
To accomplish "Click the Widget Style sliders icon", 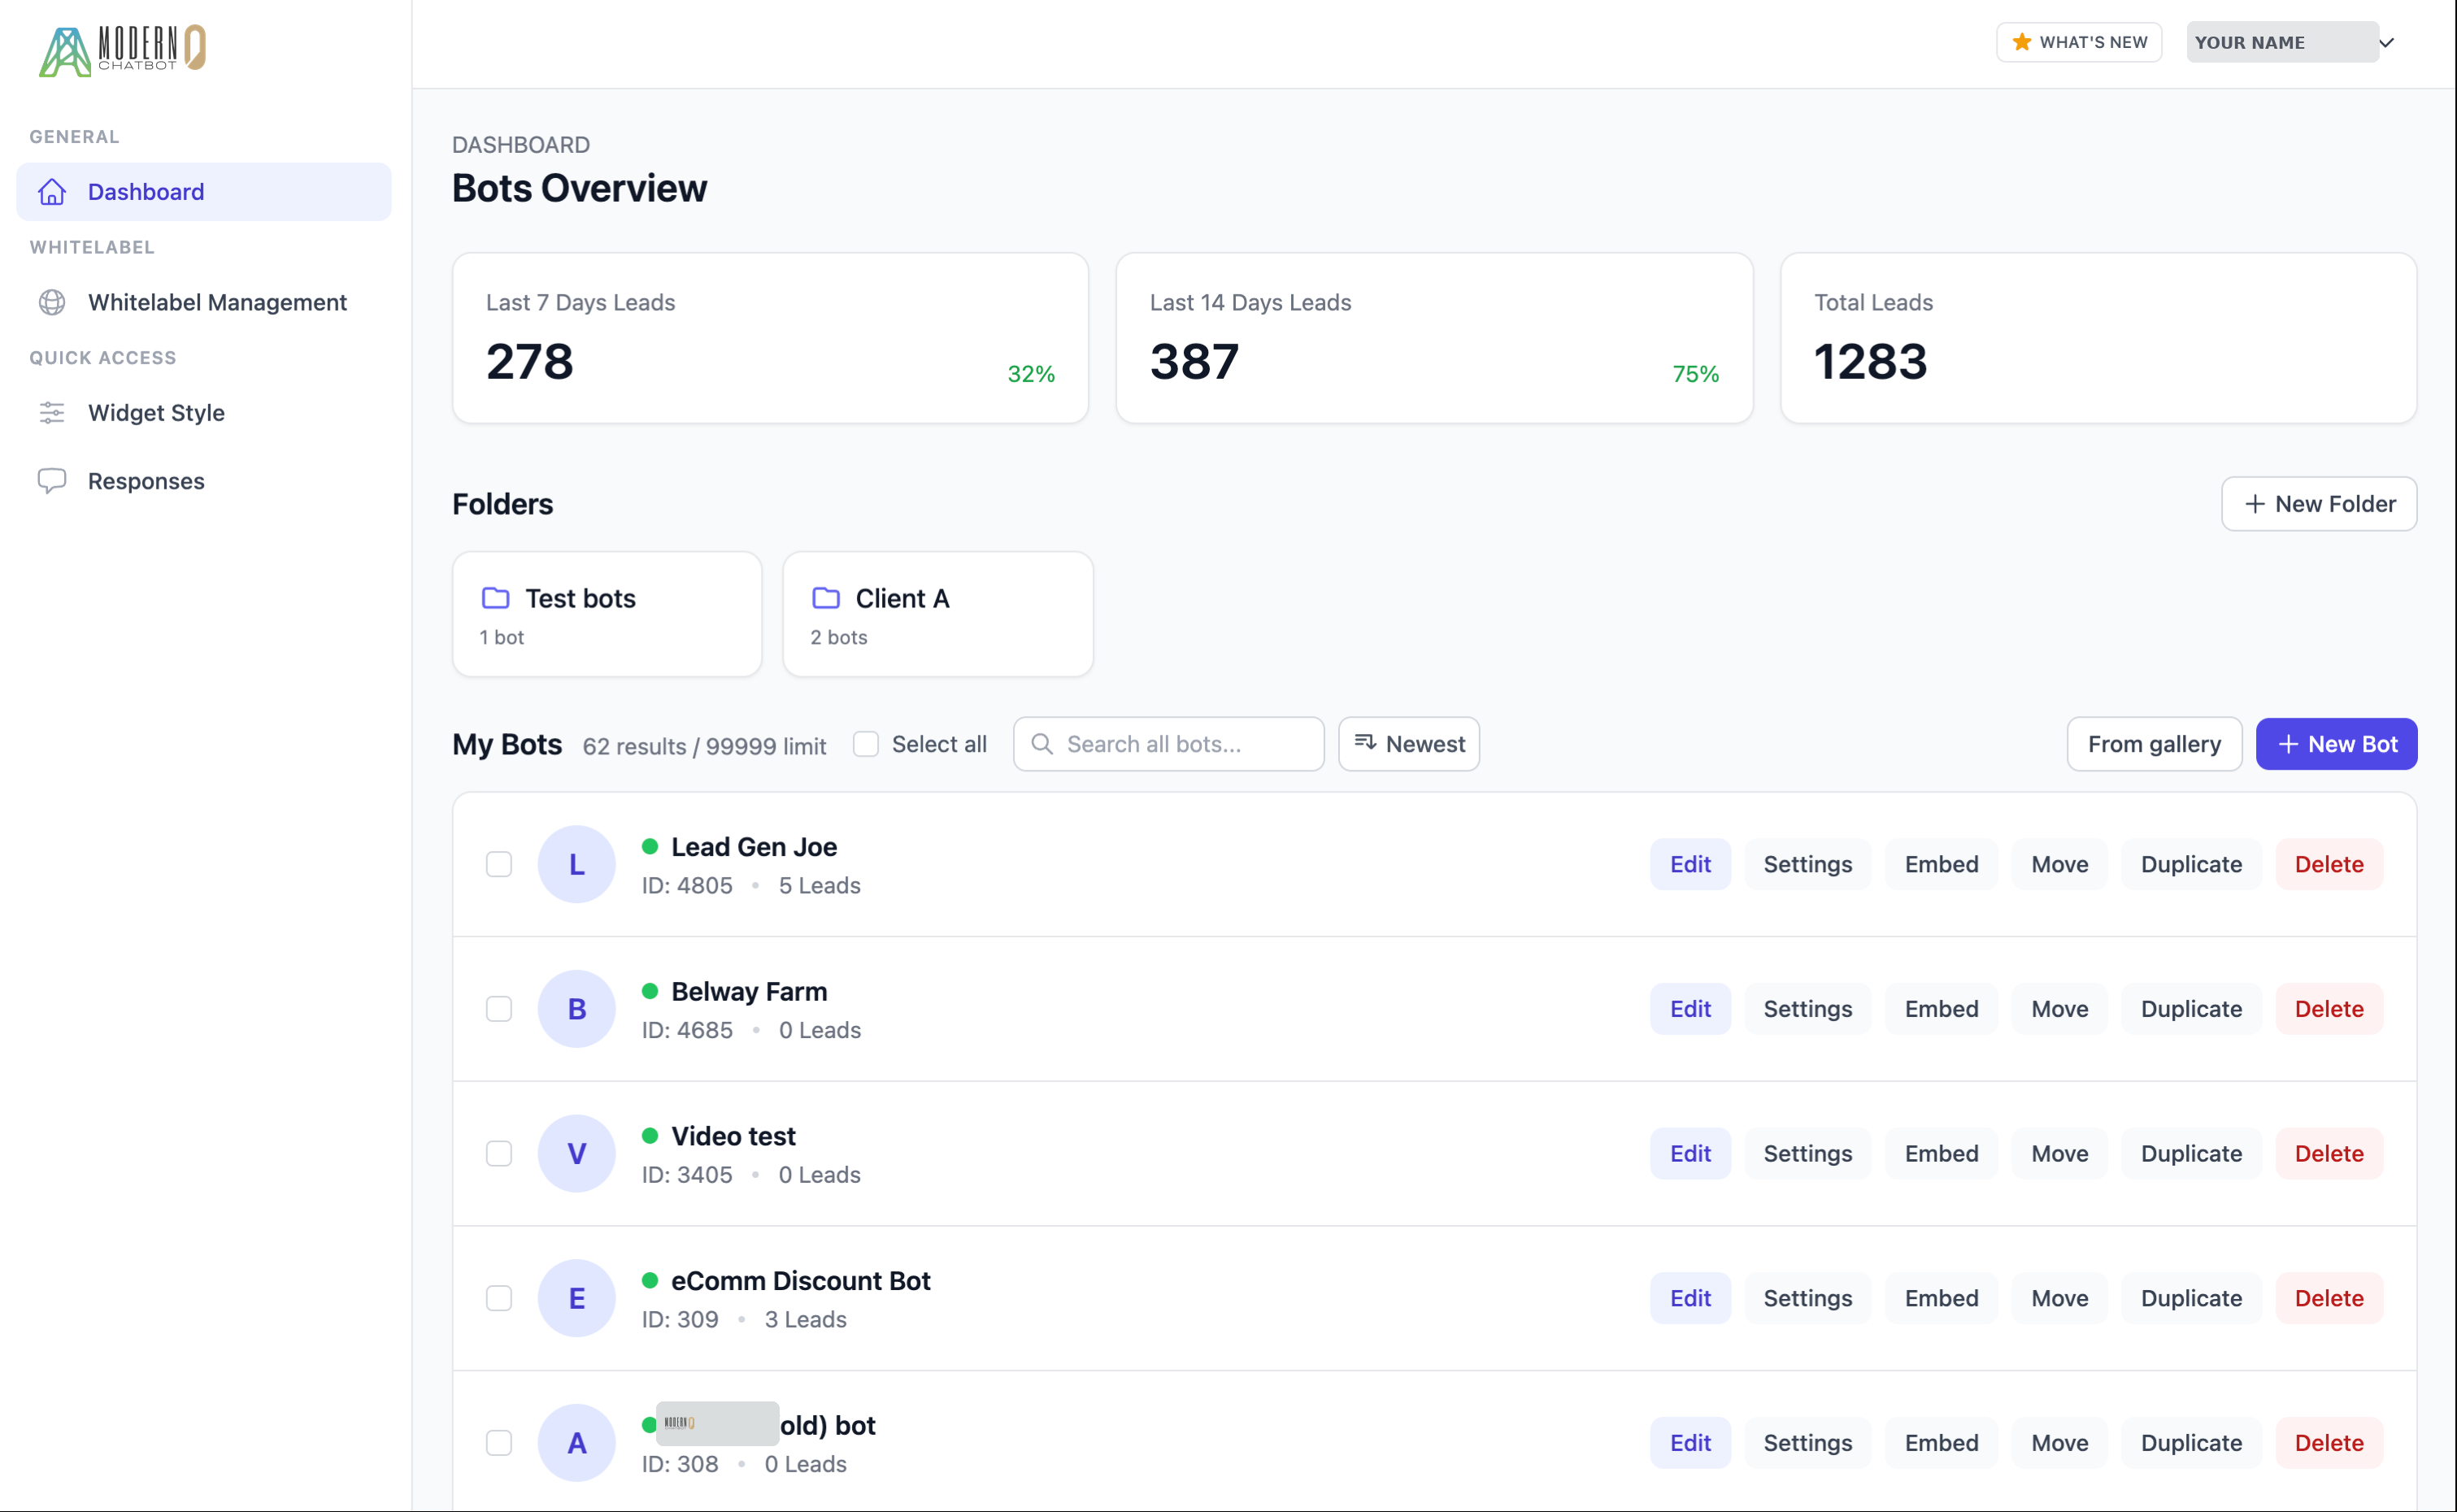I will (x=51, y=412).
